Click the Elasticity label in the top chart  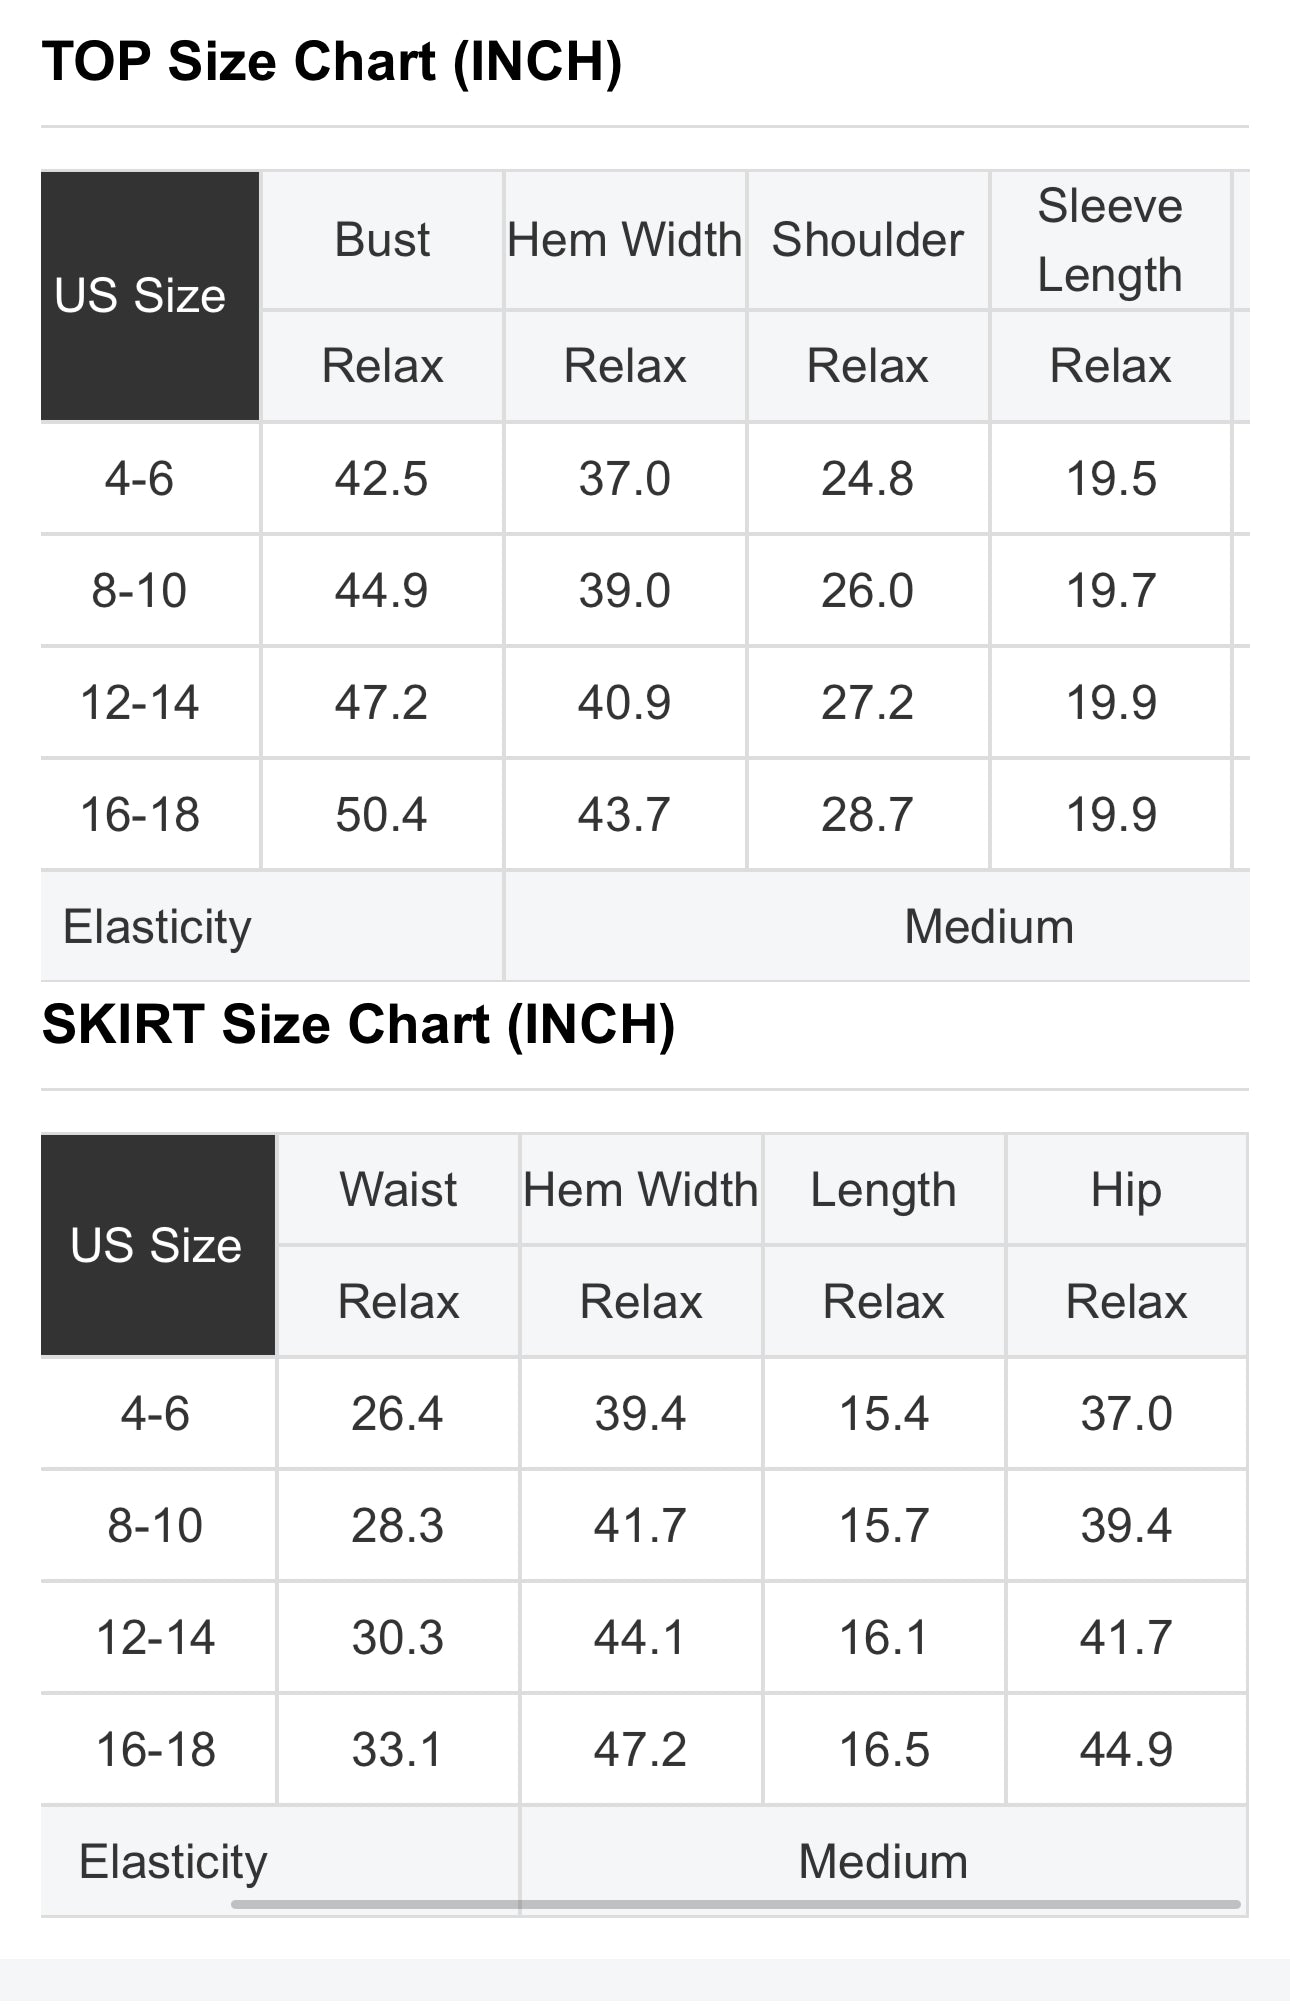(157, 927)
